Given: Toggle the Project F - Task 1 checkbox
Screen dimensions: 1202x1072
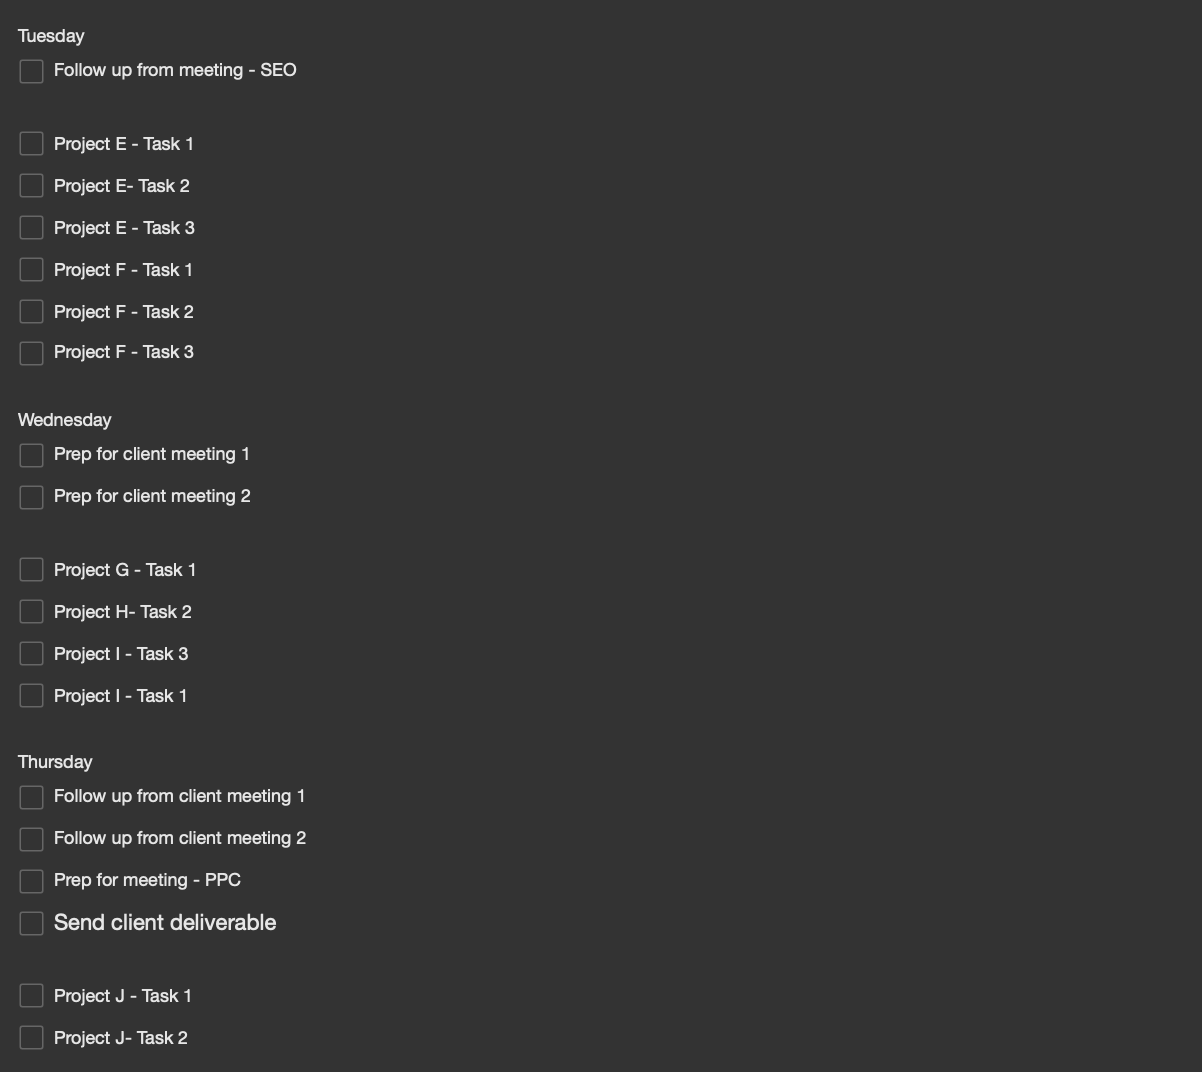Looking at the screenshot, I should coord(31,270).
